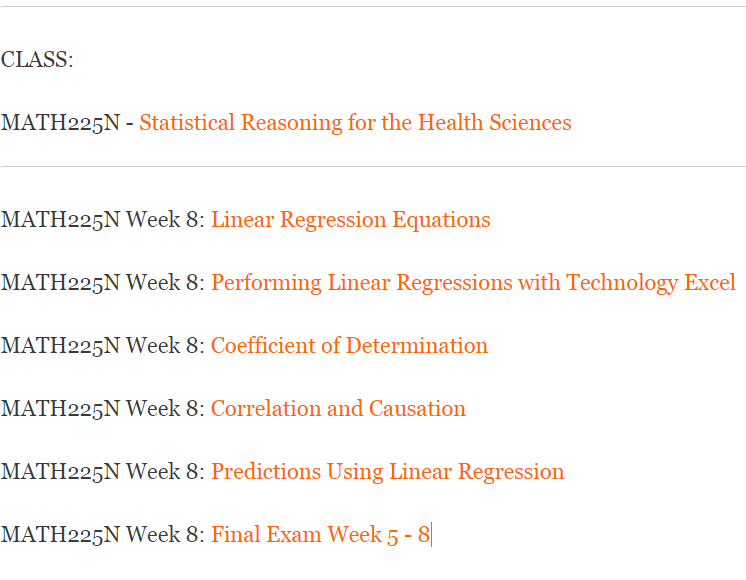This screenshot has height=580, width=746.
Task: Open the Predictions Using Linear Regression link
Action: click(387, 472)
